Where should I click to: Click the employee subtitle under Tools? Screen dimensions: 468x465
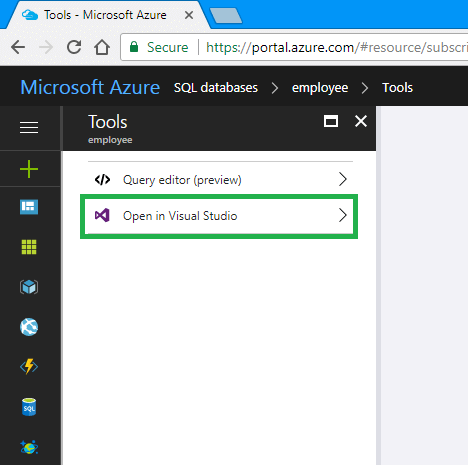click(110, 140)
